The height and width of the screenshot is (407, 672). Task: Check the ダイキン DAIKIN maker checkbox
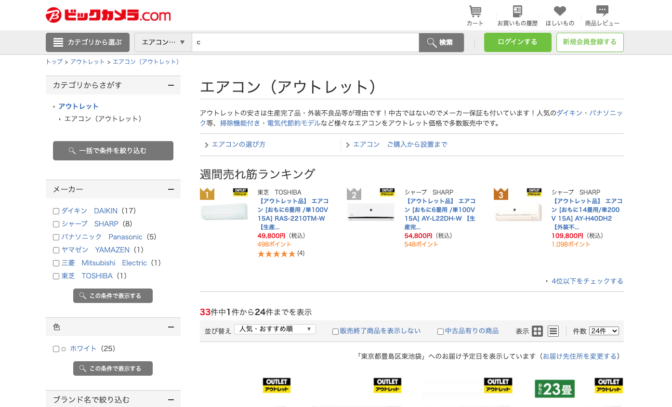(x=56, y=211)
